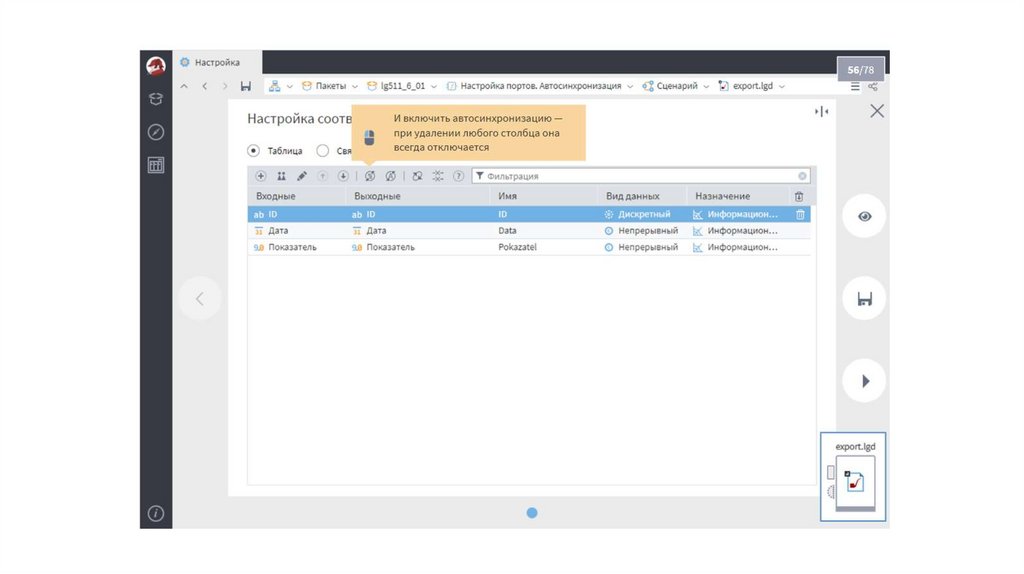The width and height of the screenshot is (1024, 574).
Task: Click the help question mark icon
Action: tap(459, 176)
